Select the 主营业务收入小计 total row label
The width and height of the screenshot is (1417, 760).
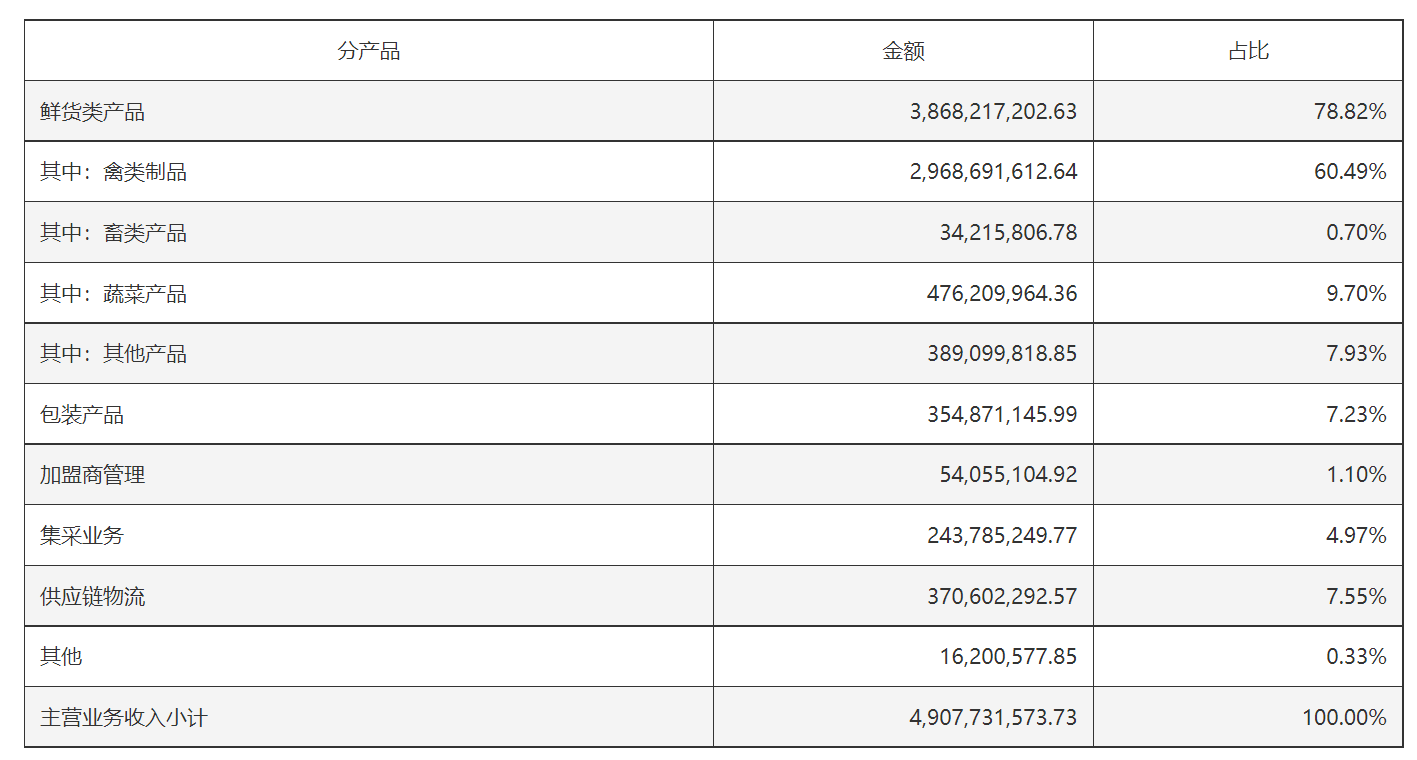pyautogui.click(x=369, y=717)
